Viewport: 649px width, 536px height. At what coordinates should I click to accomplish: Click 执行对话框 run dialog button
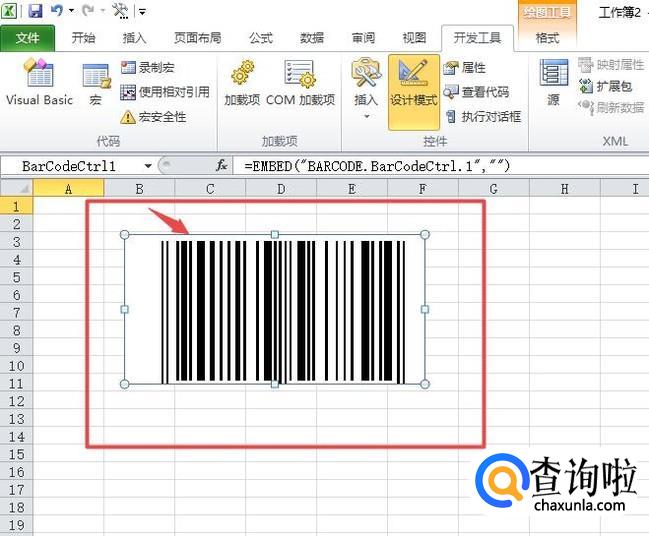482,117
